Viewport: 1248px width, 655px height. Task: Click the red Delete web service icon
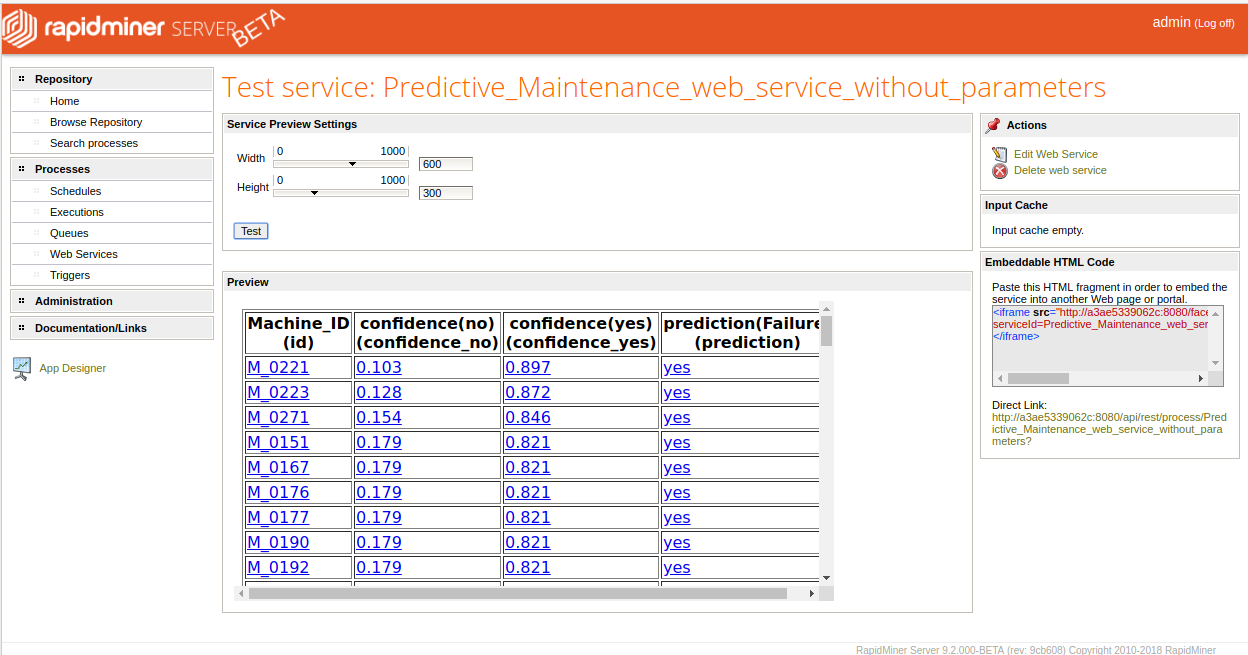click(x=999, y=171)
